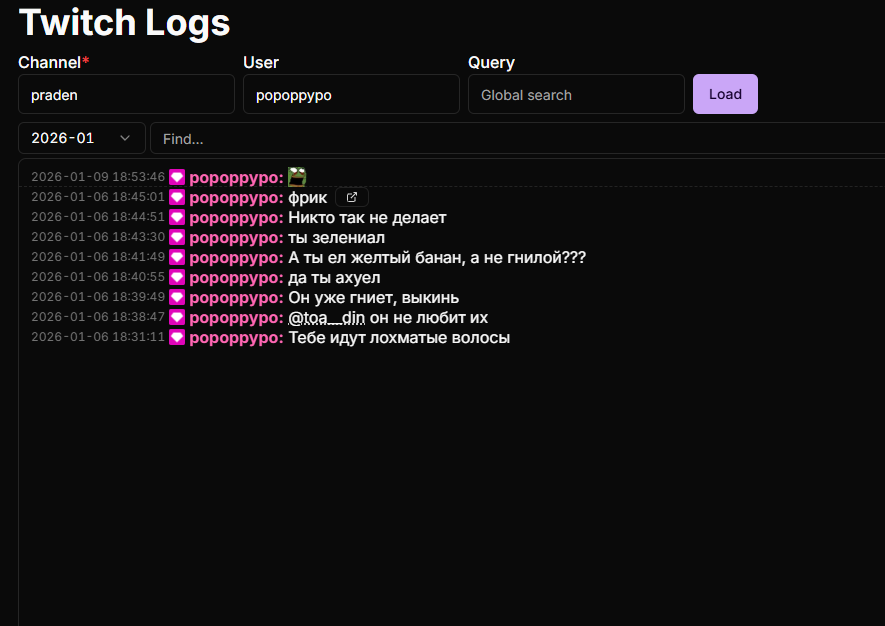Click badge icon on желтый банан row
This screenshot has width=885, height=626.
(177, 257)
